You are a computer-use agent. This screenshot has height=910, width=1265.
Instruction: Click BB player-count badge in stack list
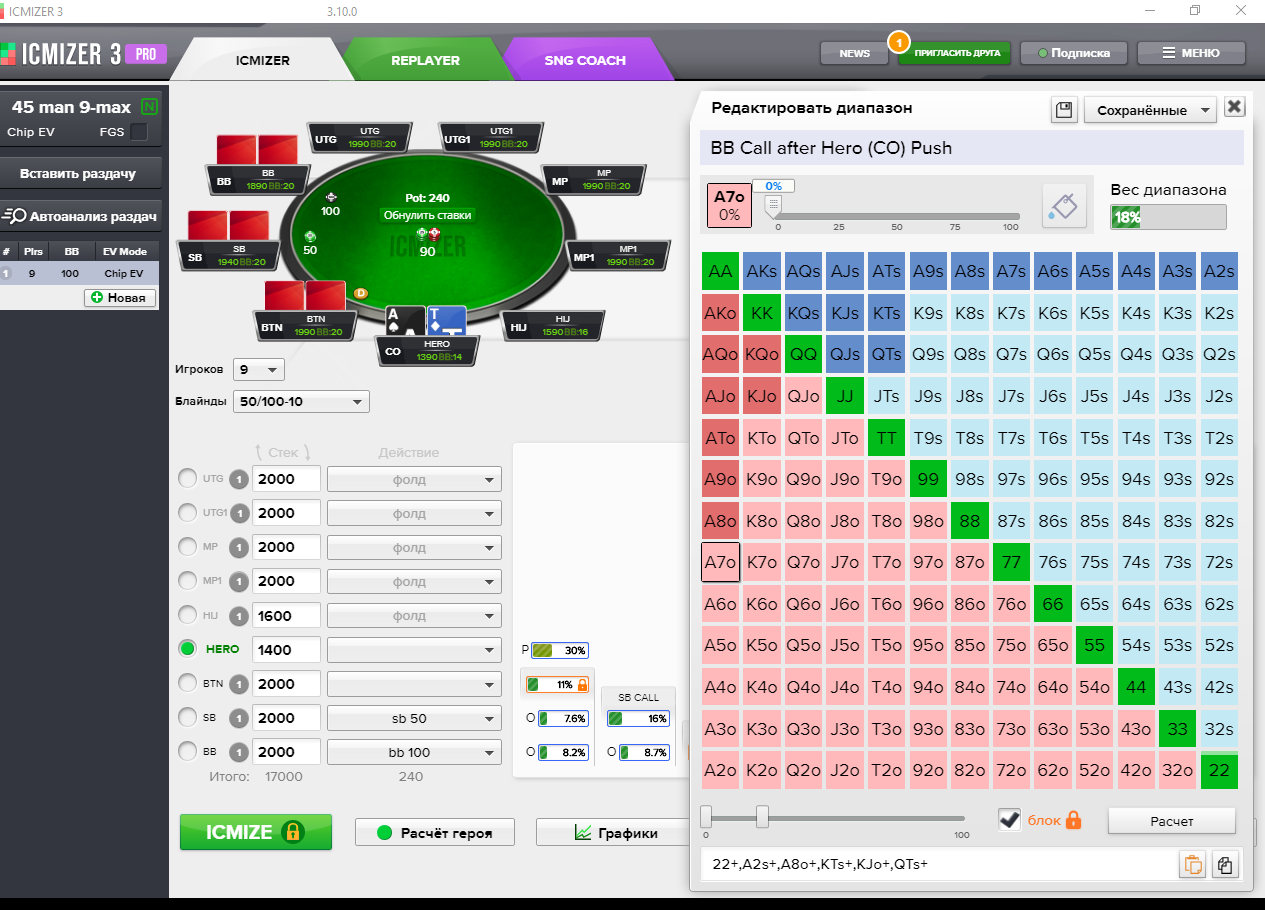click(240, 752)
